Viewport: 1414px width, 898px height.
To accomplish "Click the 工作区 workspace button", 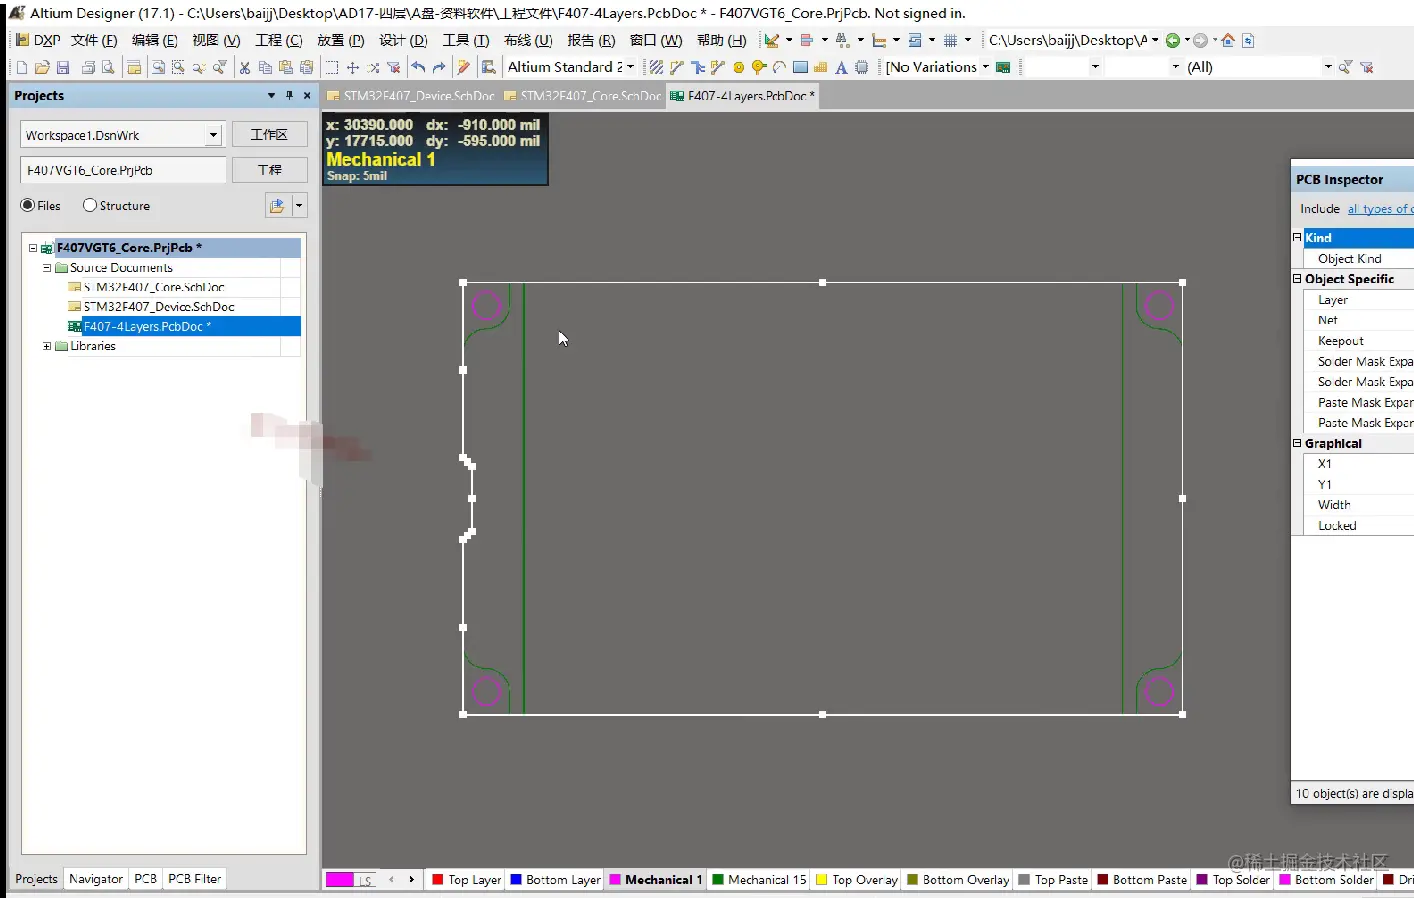I will coord(269,135).
